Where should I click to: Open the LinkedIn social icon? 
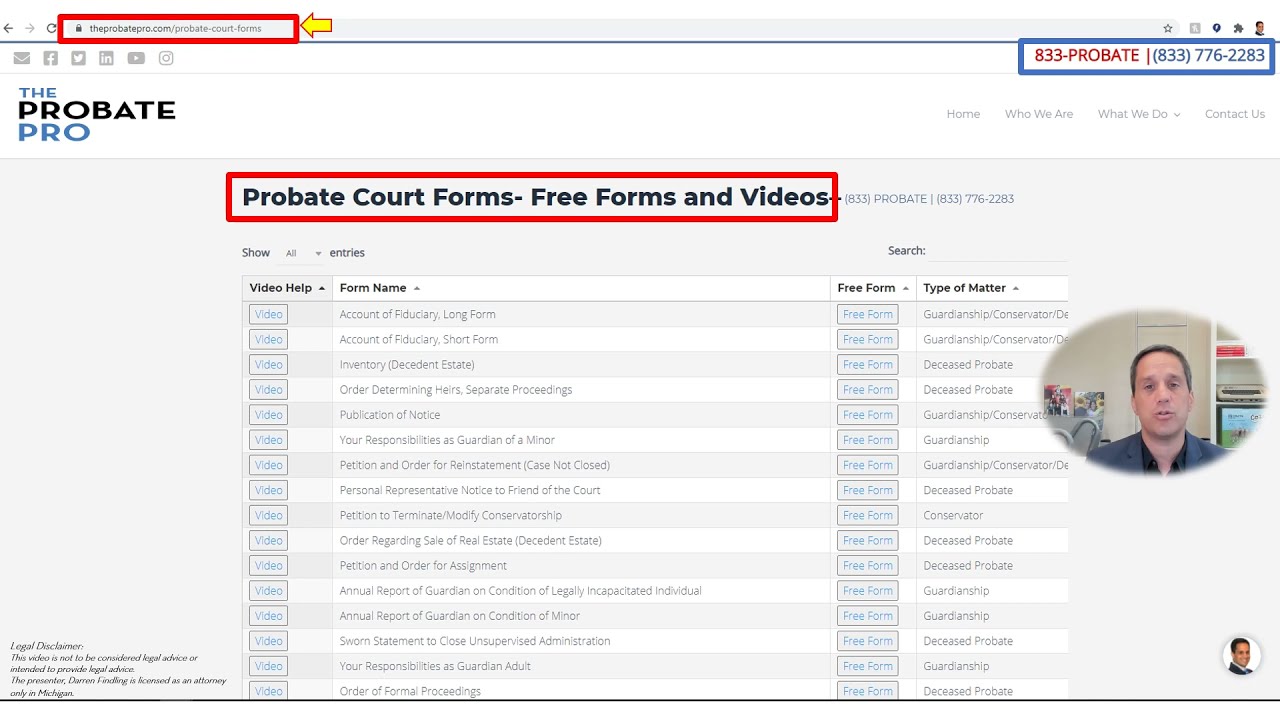point(106,58)
